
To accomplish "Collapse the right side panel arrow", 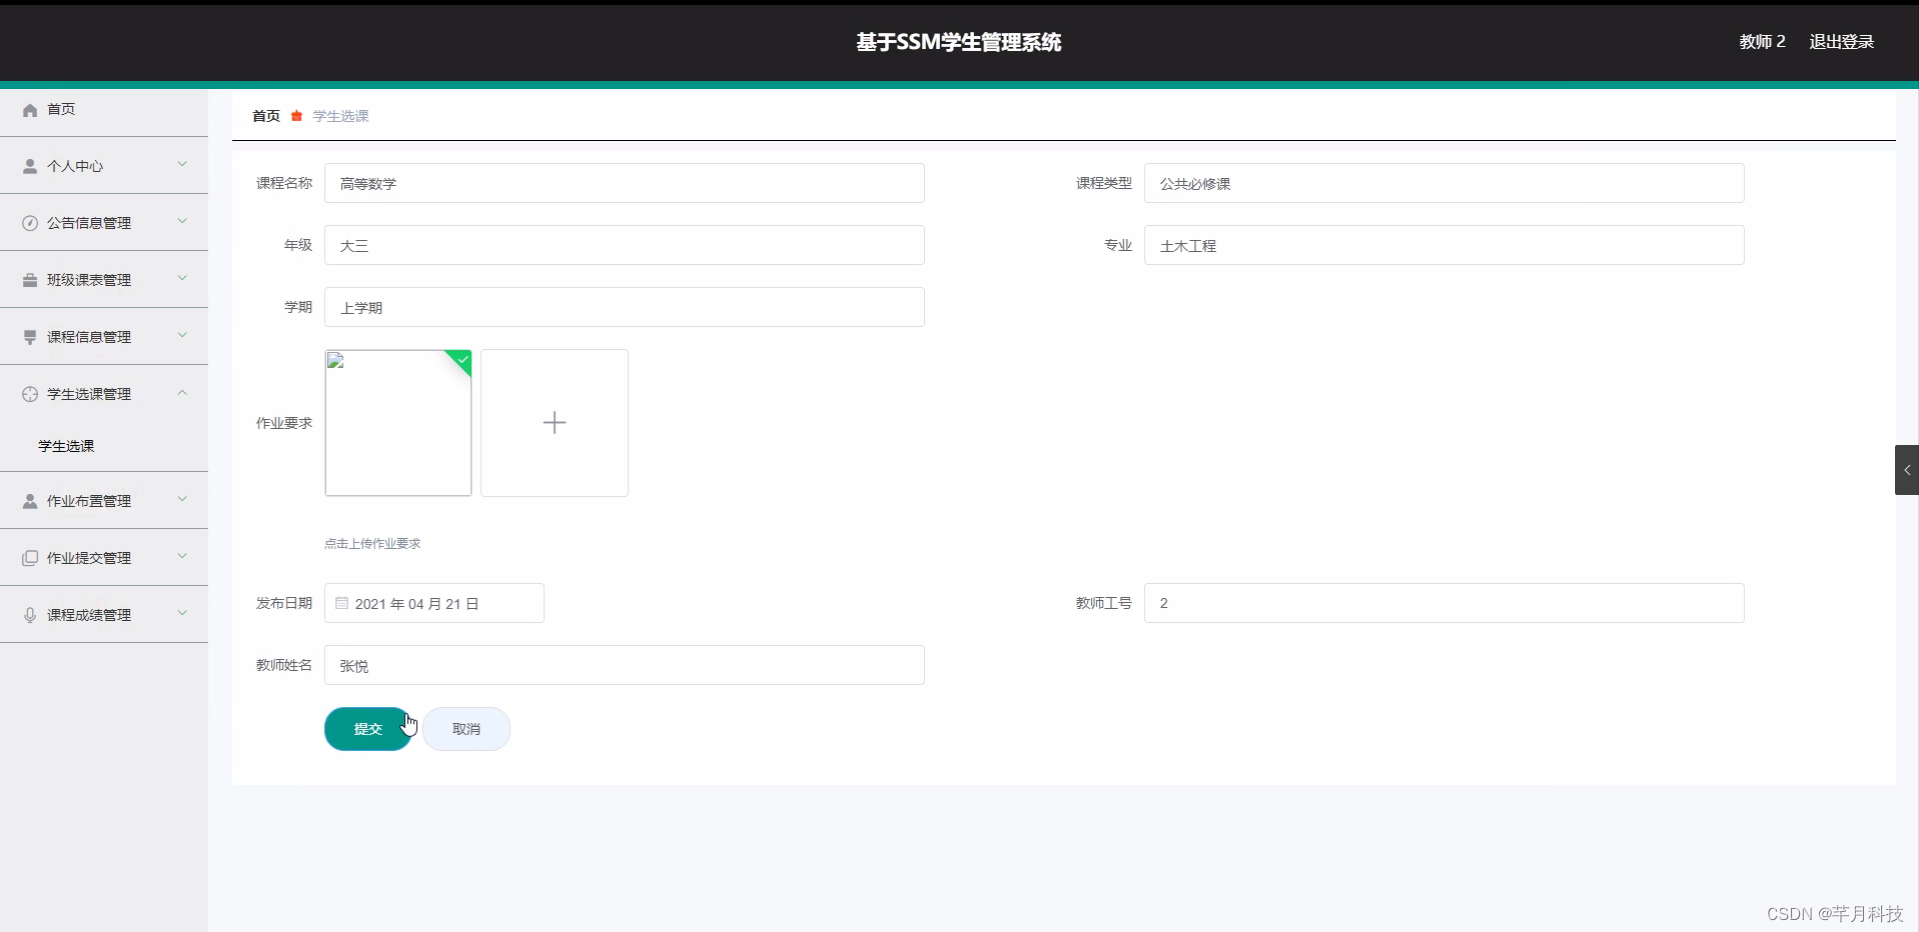I will [1906, 469].
